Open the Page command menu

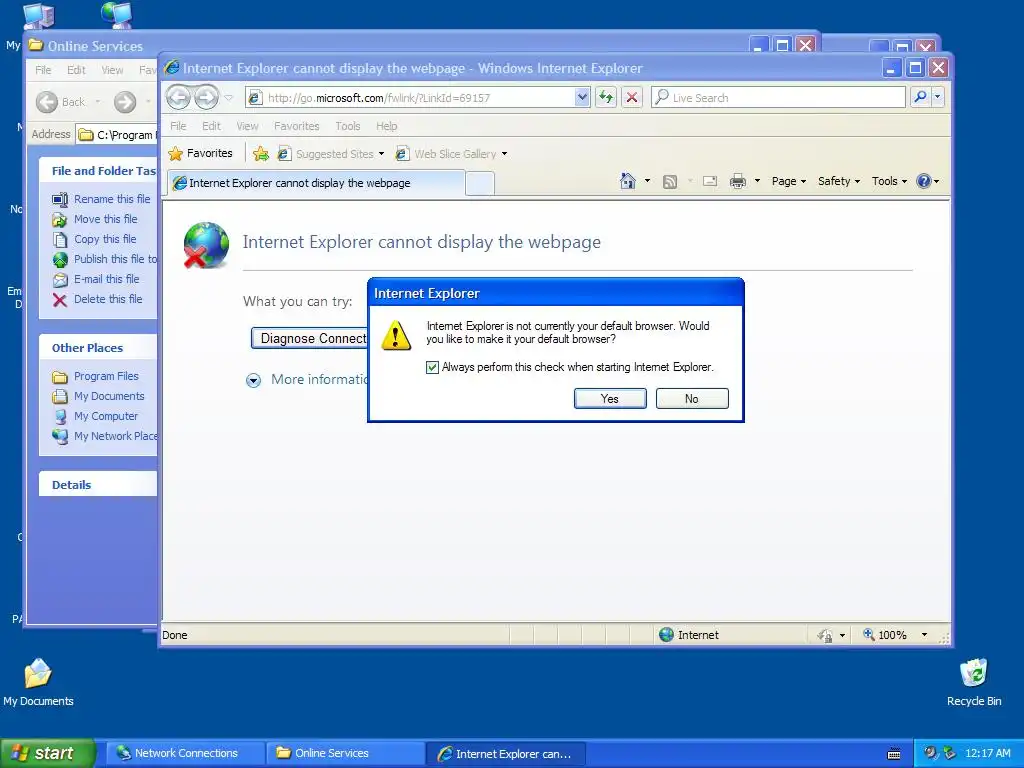point(788,181)
